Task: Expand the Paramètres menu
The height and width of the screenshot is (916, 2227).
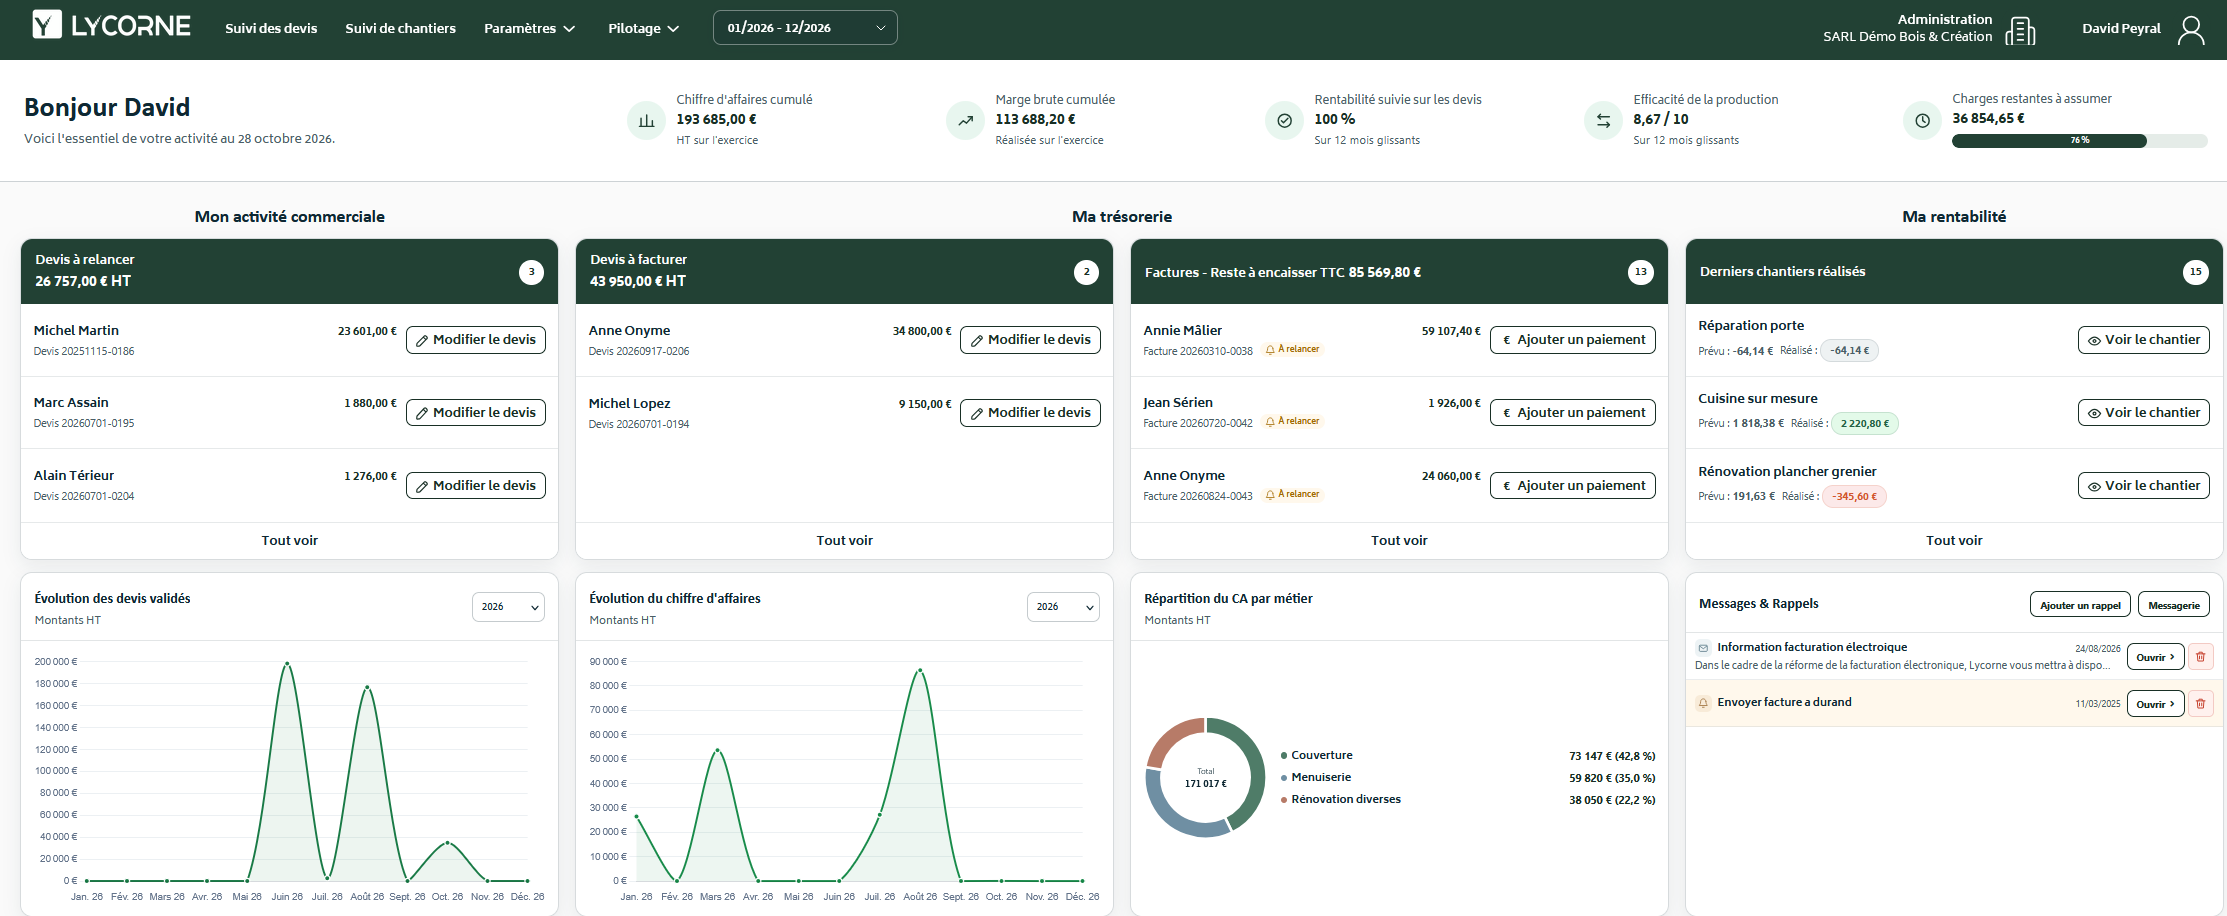Action: tap(529, 29)
